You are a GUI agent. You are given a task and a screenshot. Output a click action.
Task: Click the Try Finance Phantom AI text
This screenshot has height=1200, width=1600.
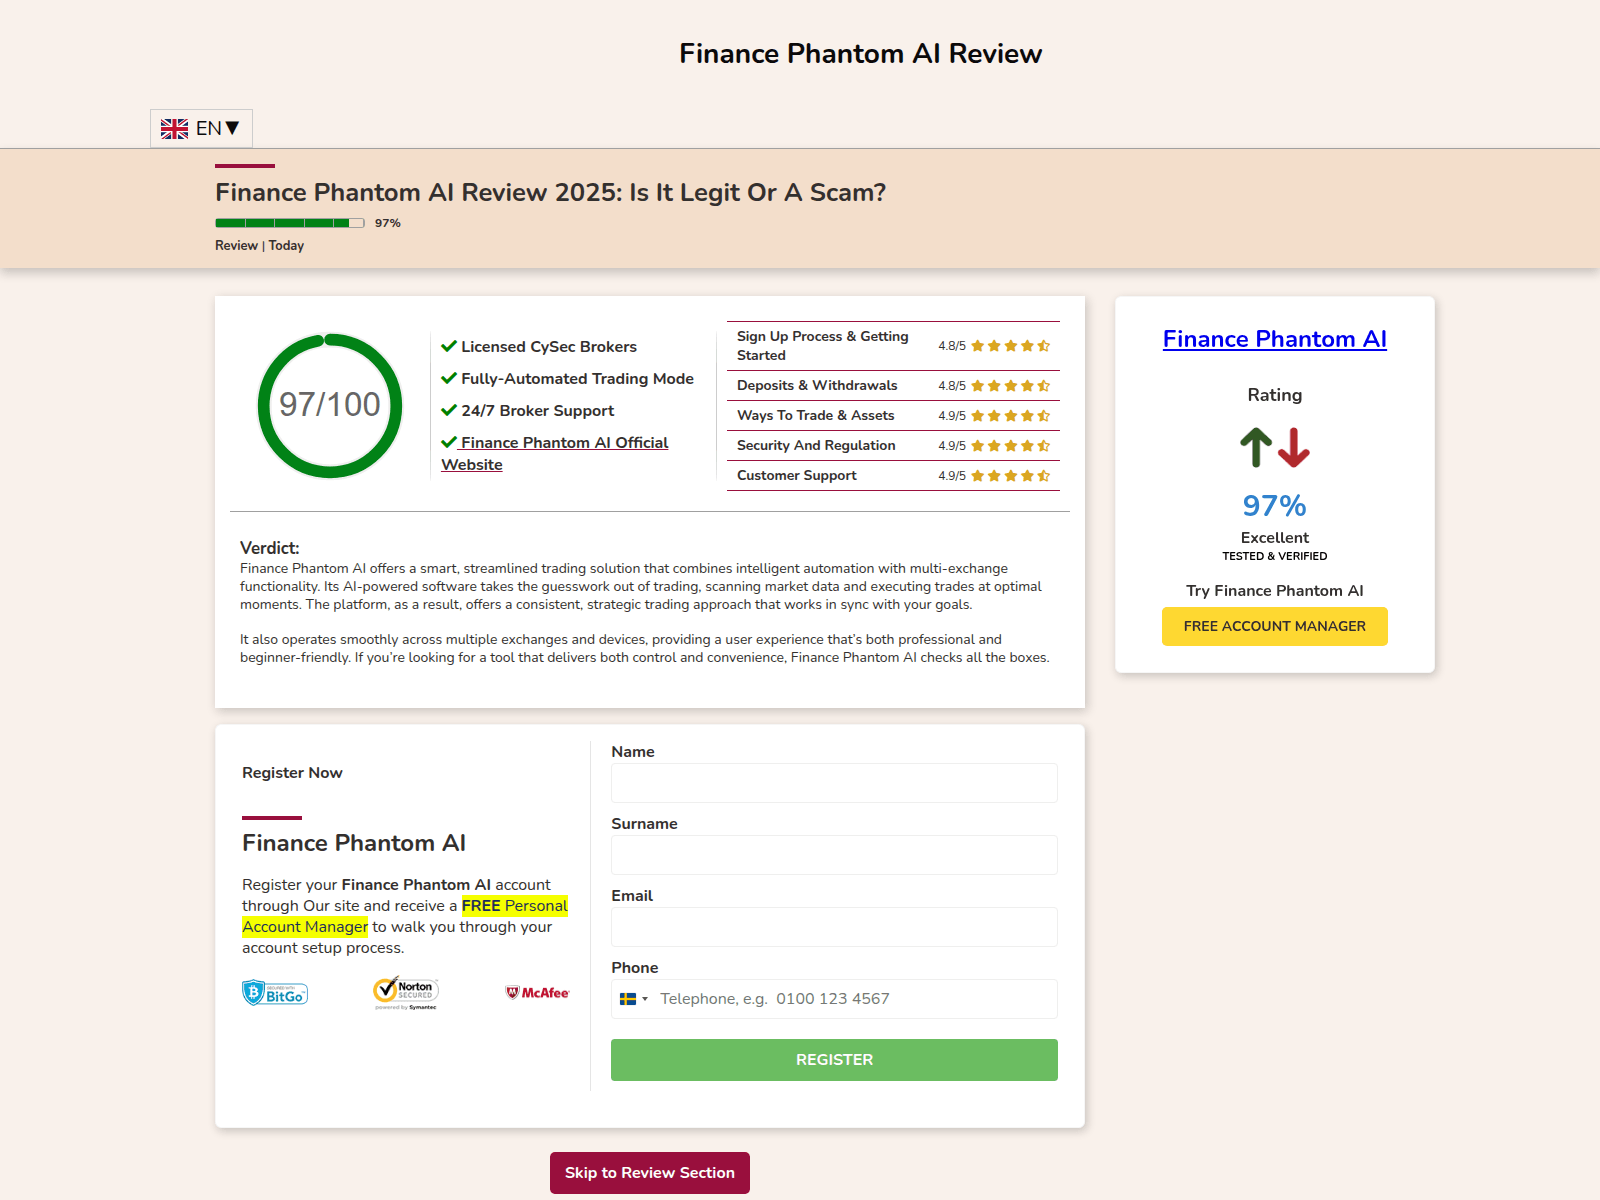click(x=1275, y=591)
